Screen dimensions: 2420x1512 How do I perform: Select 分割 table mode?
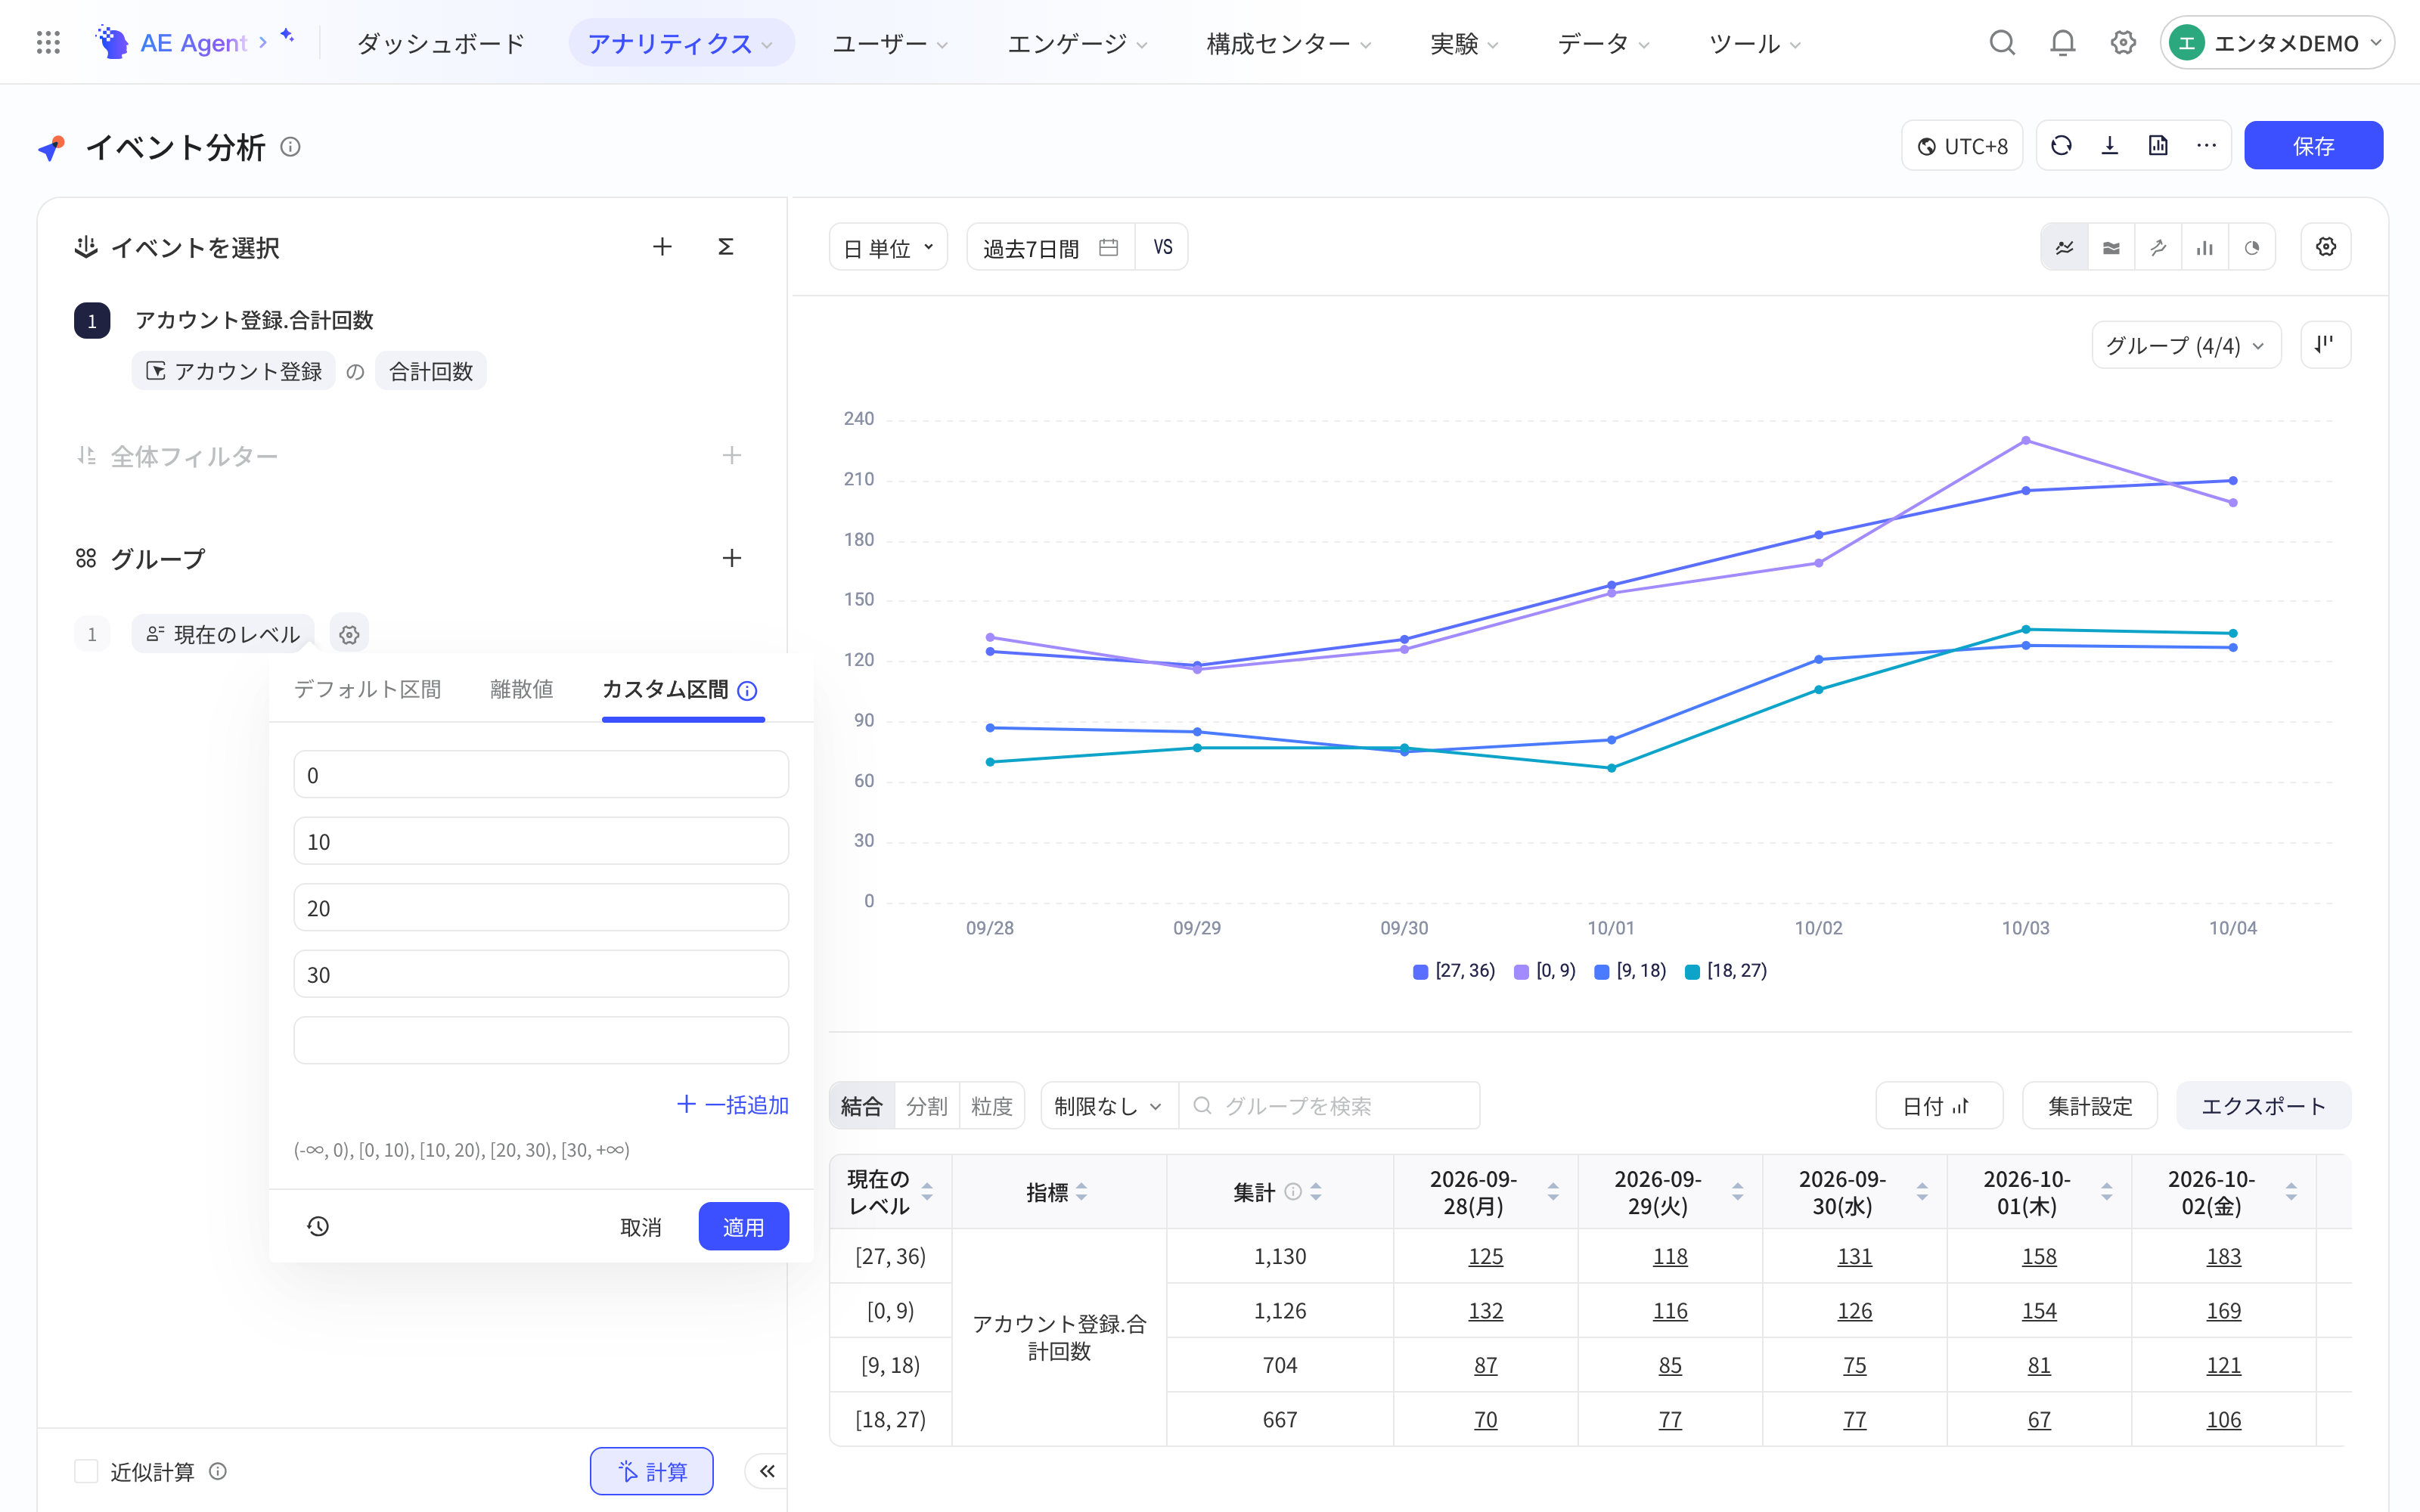(x=927, y=1106)
